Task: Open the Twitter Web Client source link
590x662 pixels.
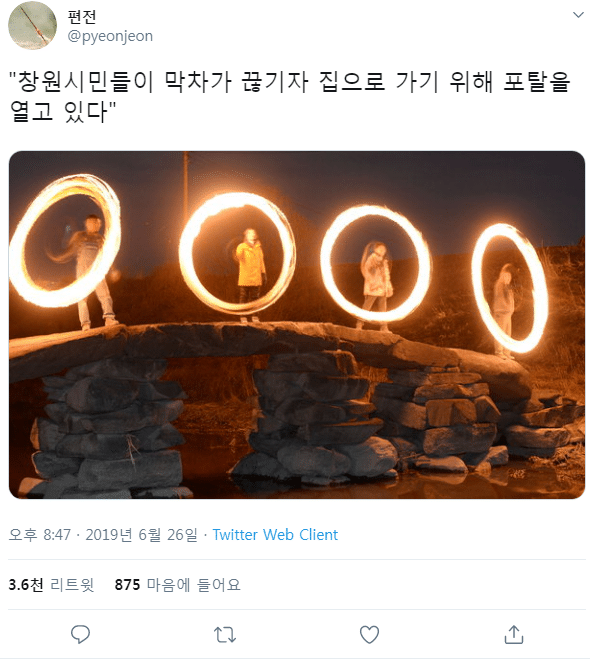Action: point(275,535)
